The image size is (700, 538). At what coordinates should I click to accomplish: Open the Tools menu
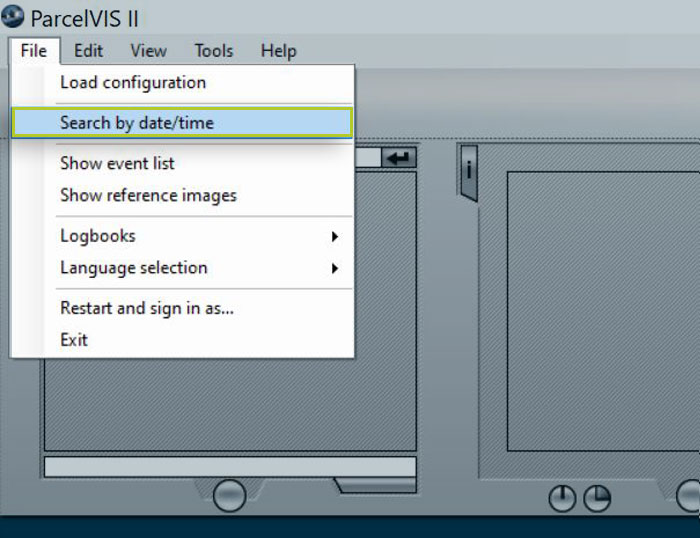[214, 51]
